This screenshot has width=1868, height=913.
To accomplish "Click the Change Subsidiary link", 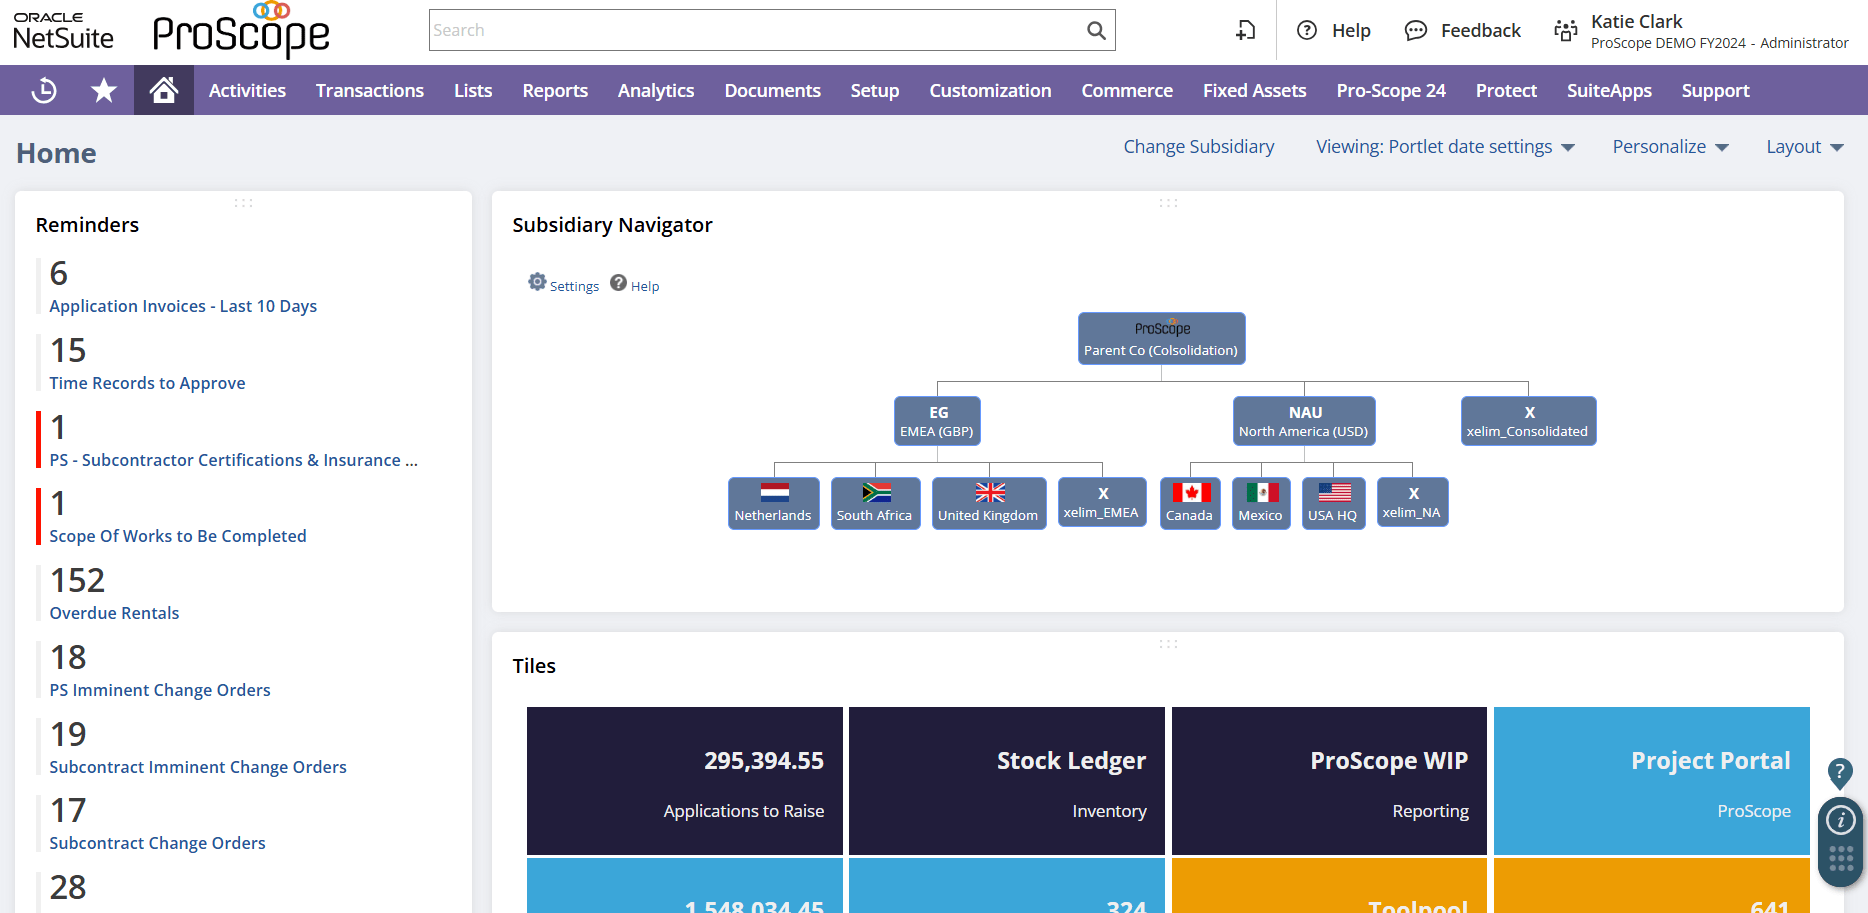I will (x=1198, y=146).
